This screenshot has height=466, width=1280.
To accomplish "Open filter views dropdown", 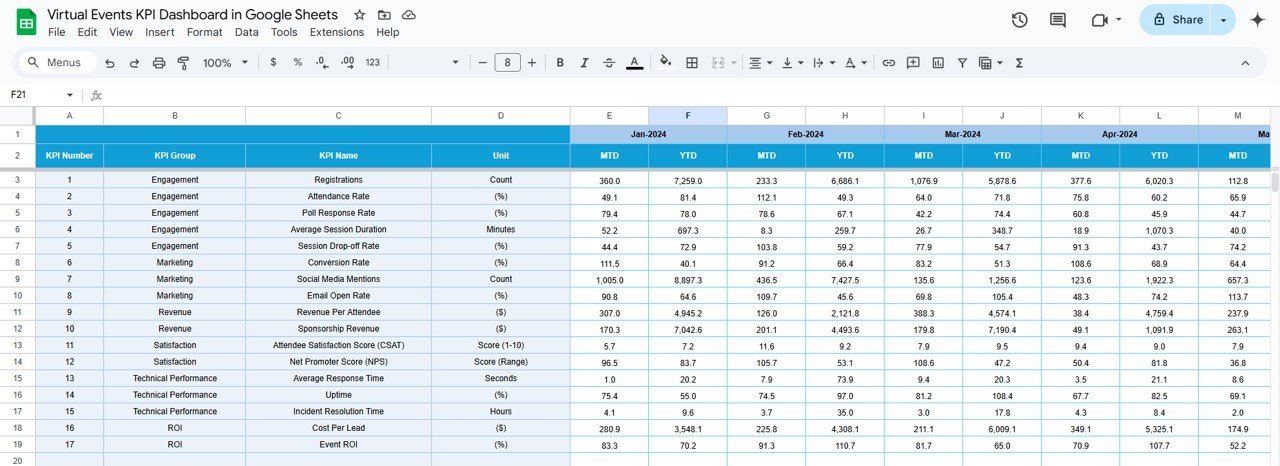I will [x=990, y=62].
